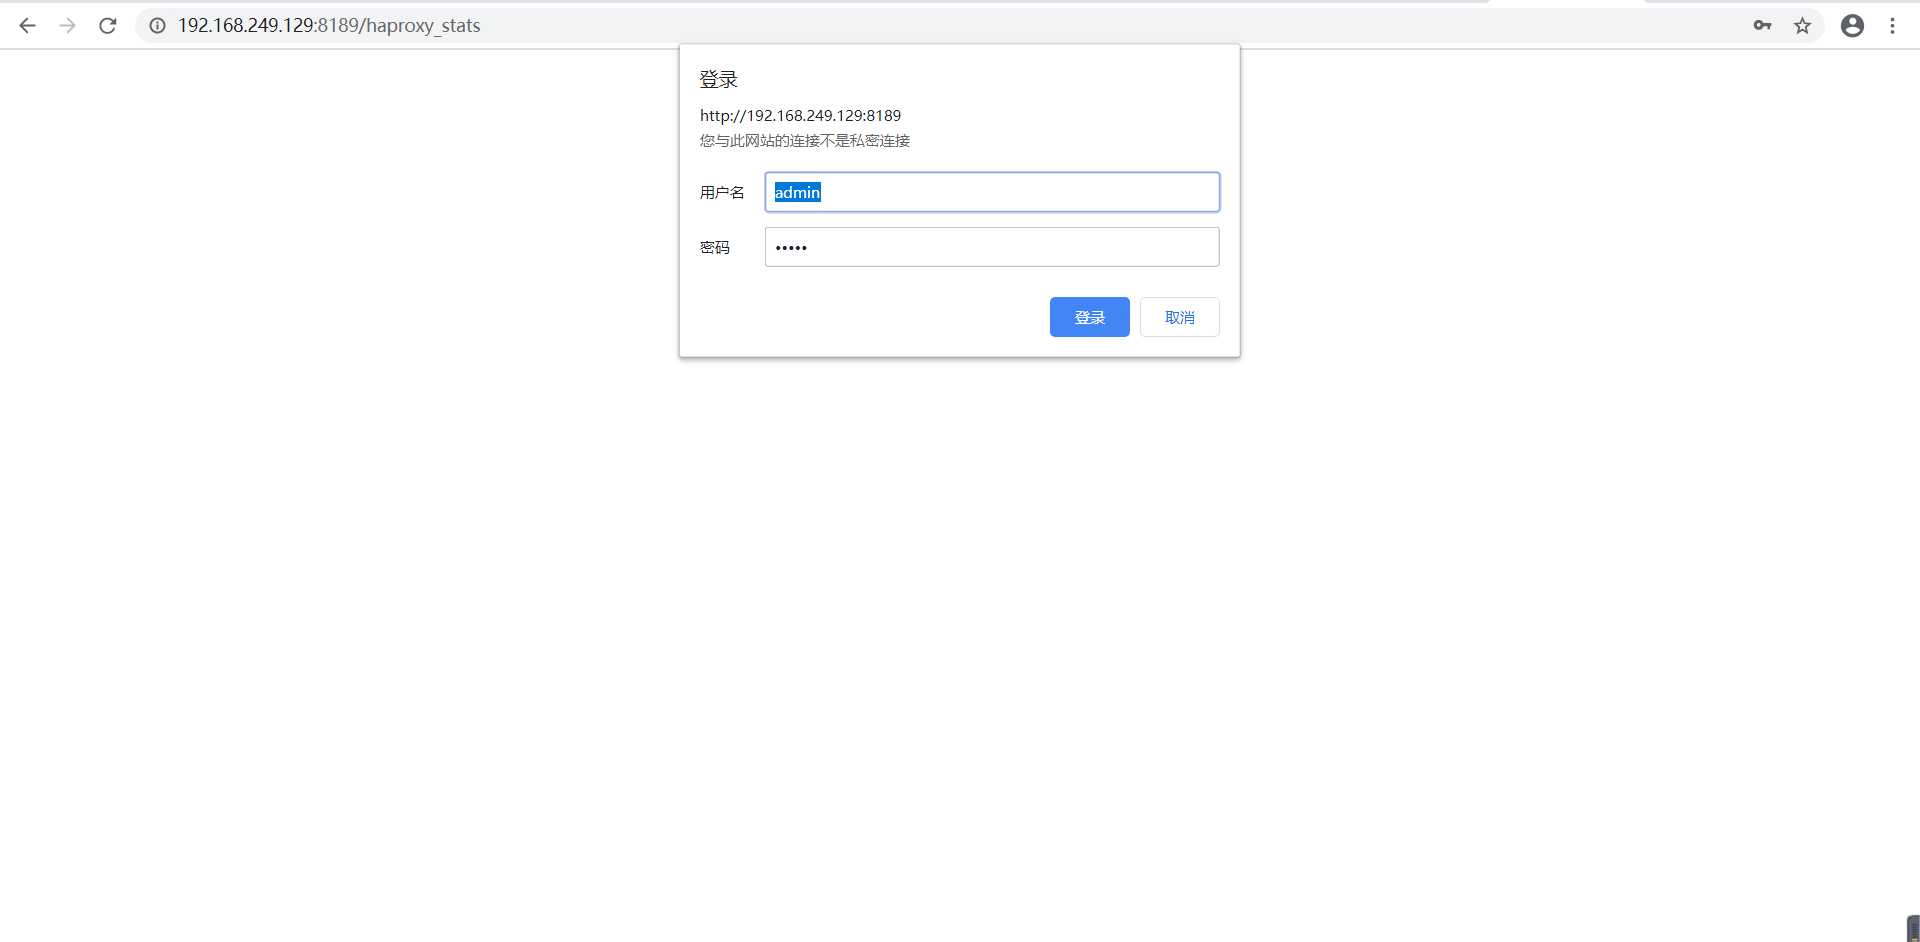Open the browser profile avatar
The image size is (1920, 942).
click(1852, 26)
